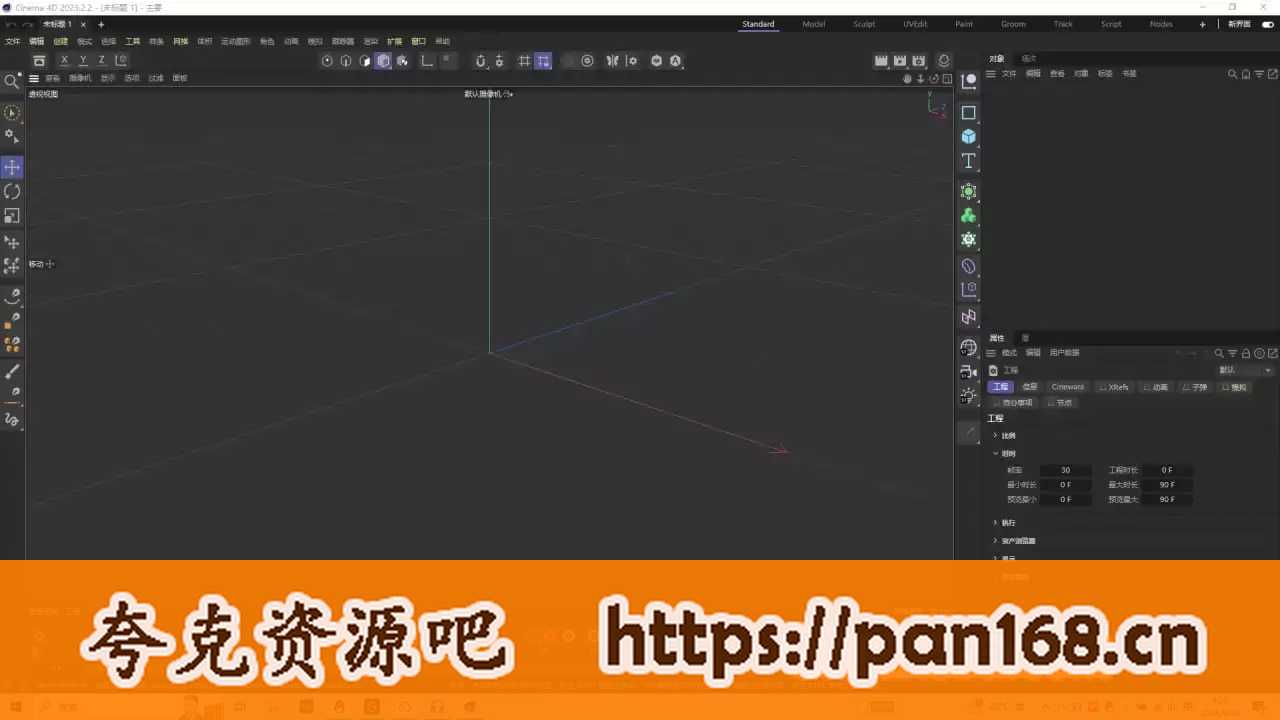The image size is (1280, 720).
Task: Switch to the UVEdit layout tab
Action: pos(914,24)
